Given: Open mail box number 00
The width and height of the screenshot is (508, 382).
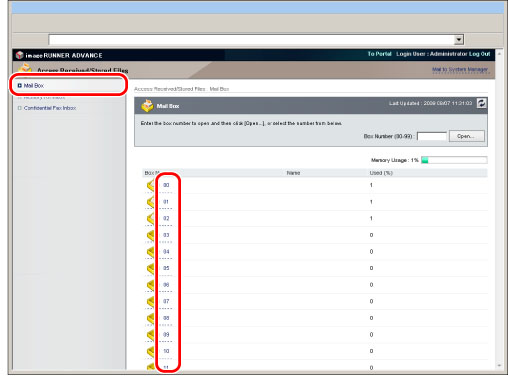Looking at the screenshot, I should 166,185.
